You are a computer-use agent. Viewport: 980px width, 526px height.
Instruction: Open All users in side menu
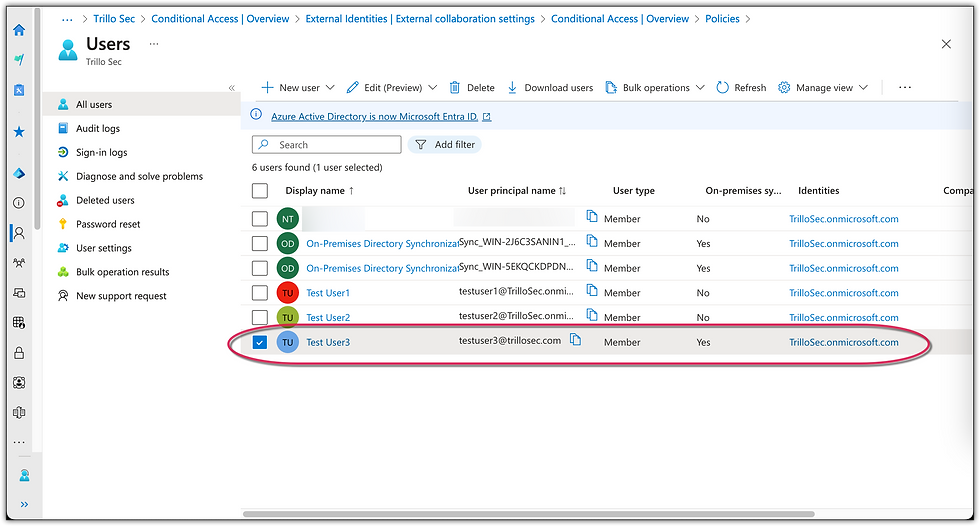pos(141,104)
